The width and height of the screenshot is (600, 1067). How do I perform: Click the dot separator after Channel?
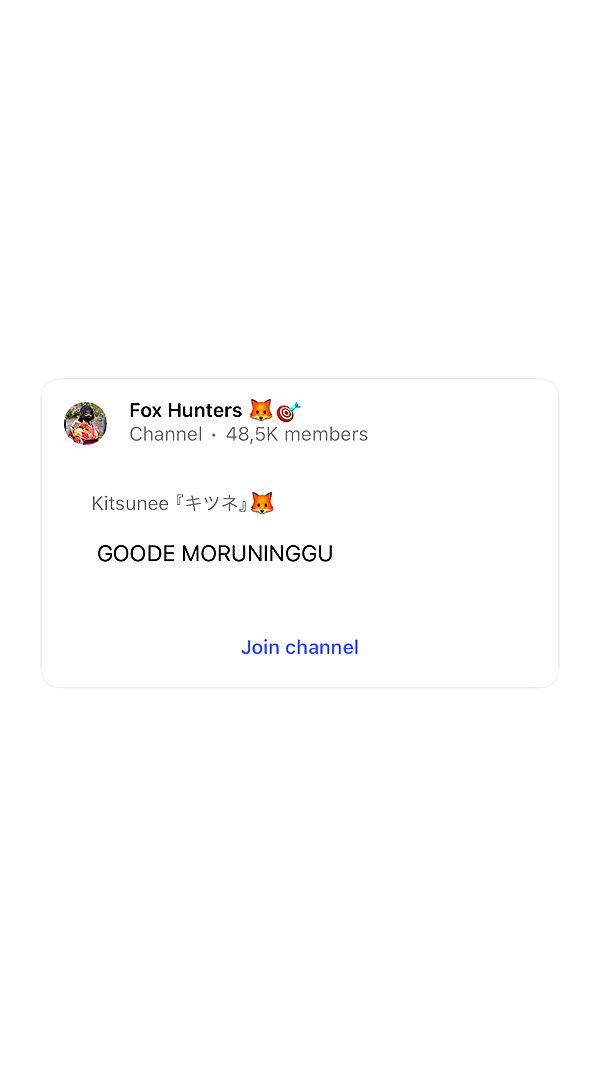click(x=214, y=435)
